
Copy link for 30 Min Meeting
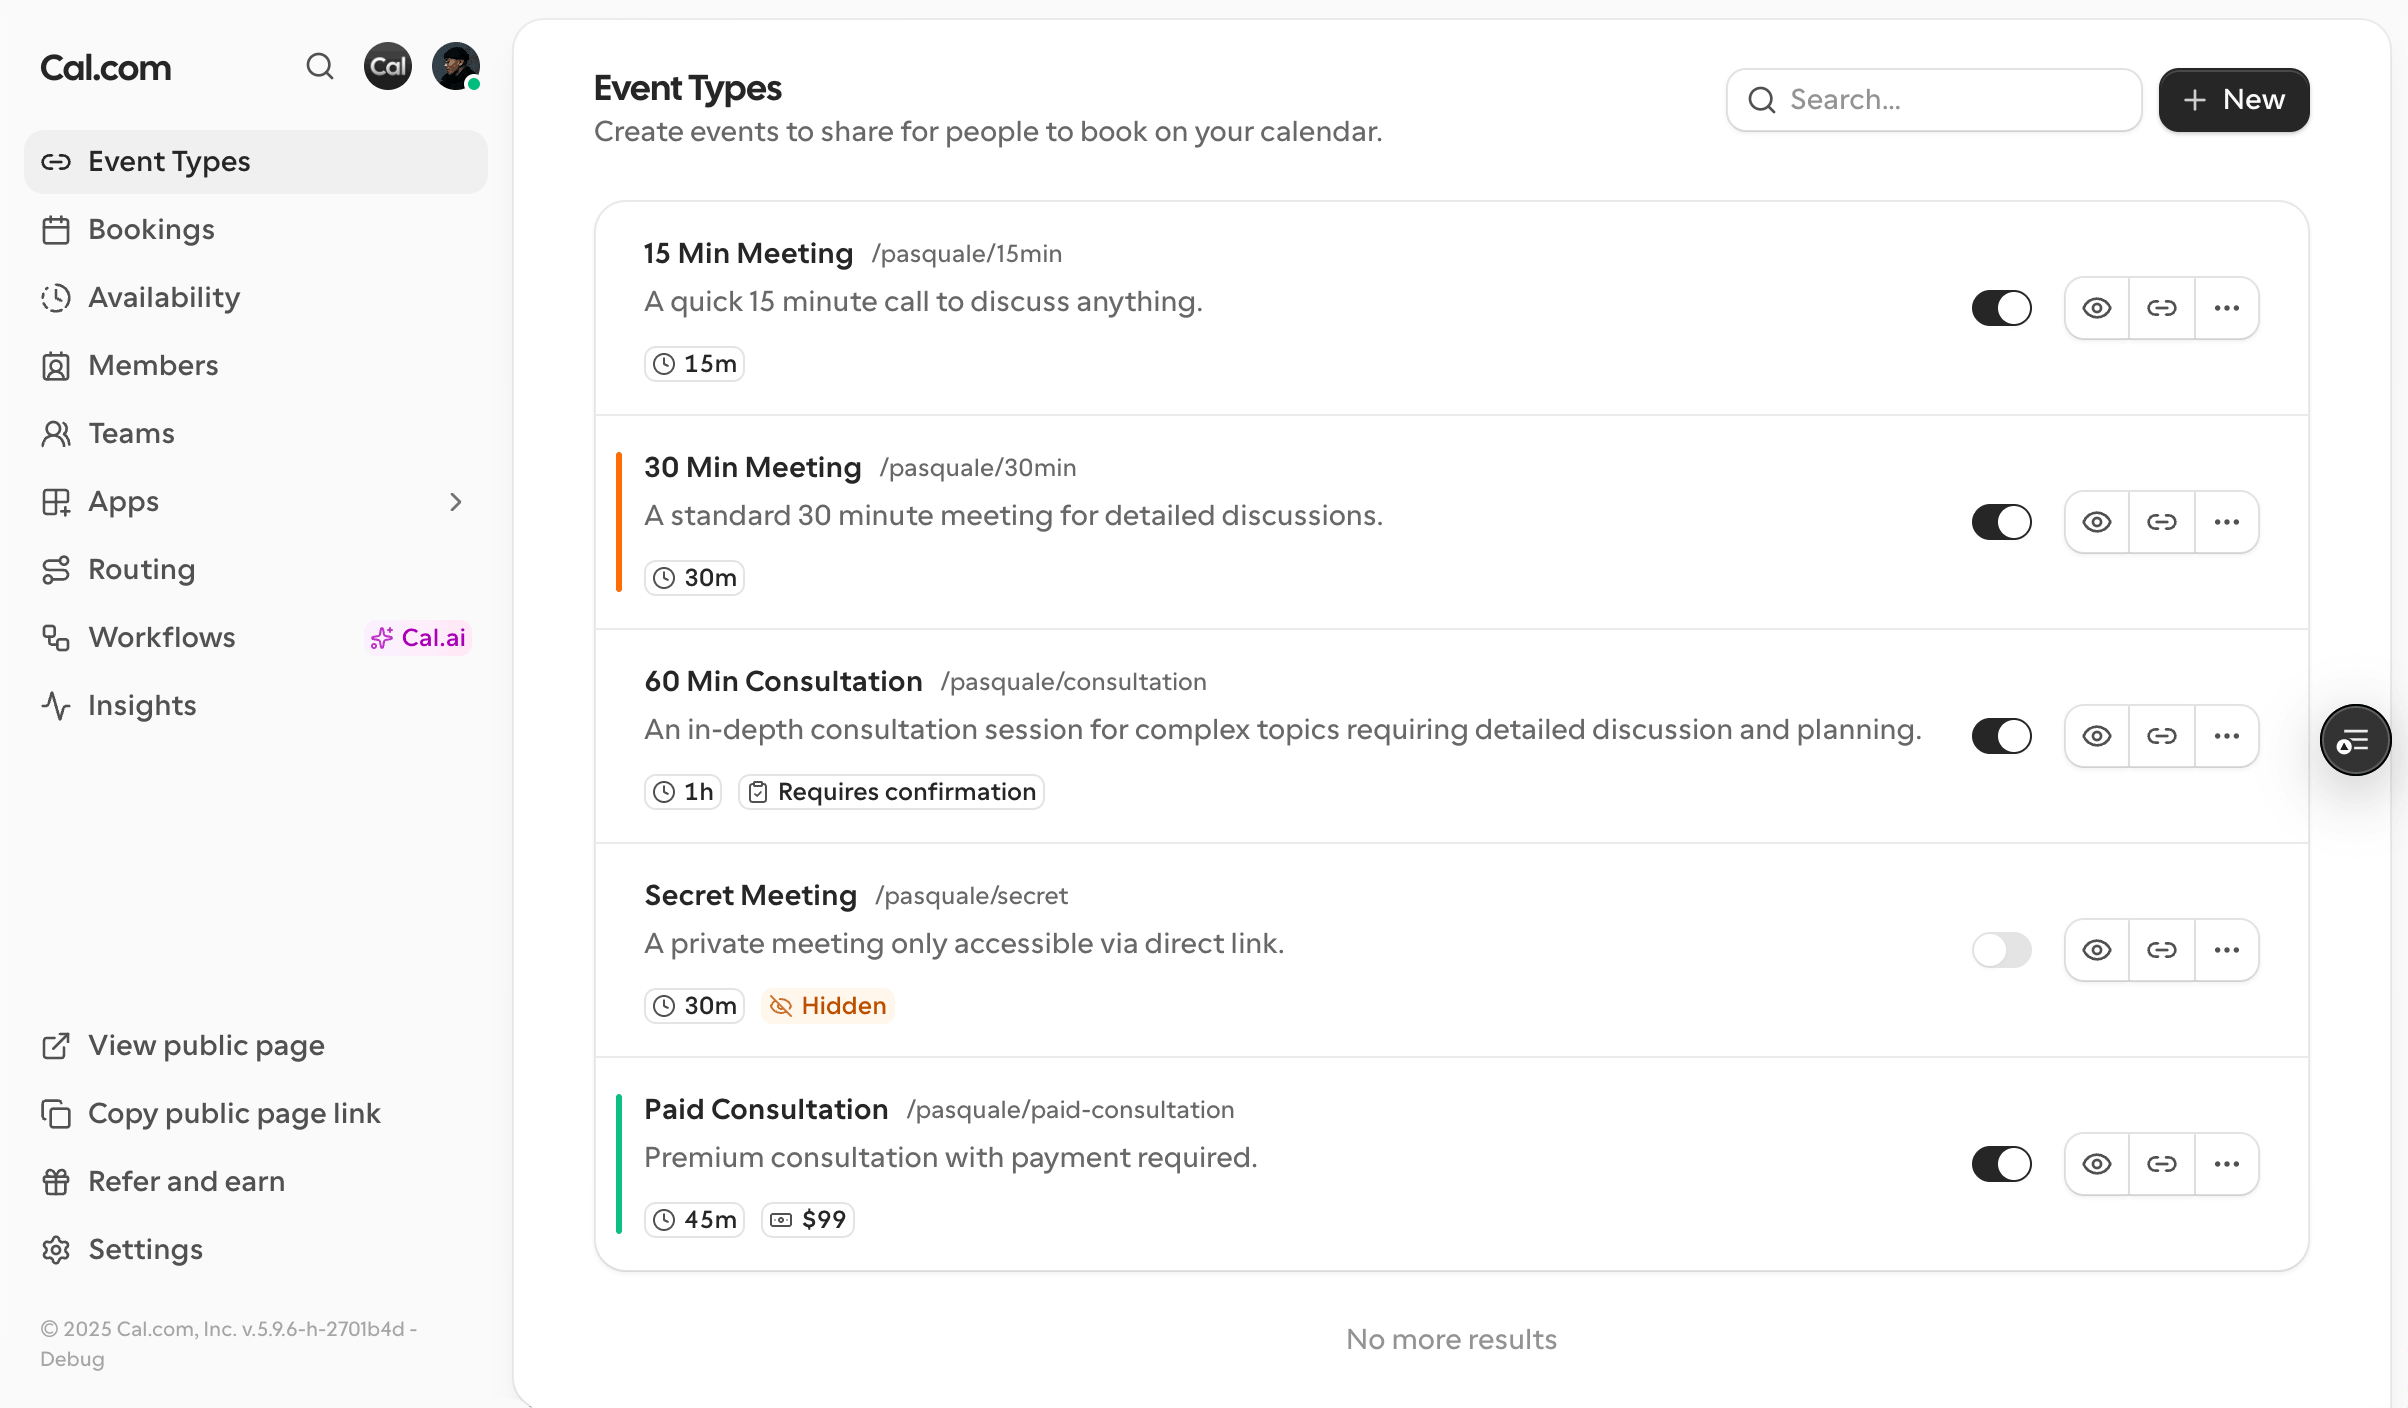2162,522
